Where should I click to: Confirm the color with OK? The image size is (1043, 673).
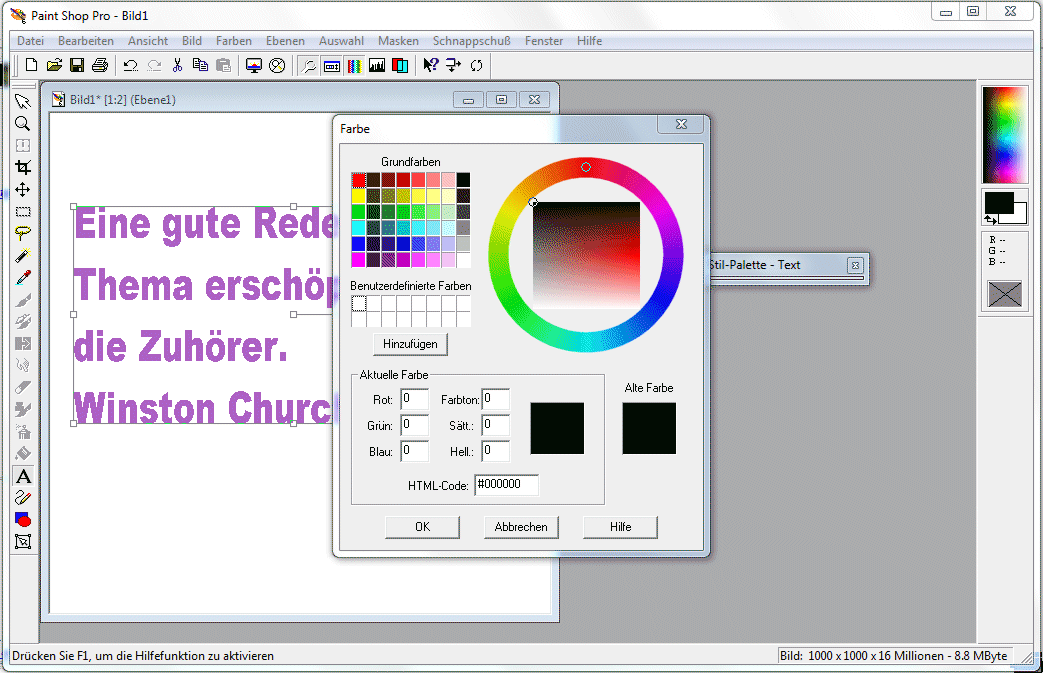point(422,527)
